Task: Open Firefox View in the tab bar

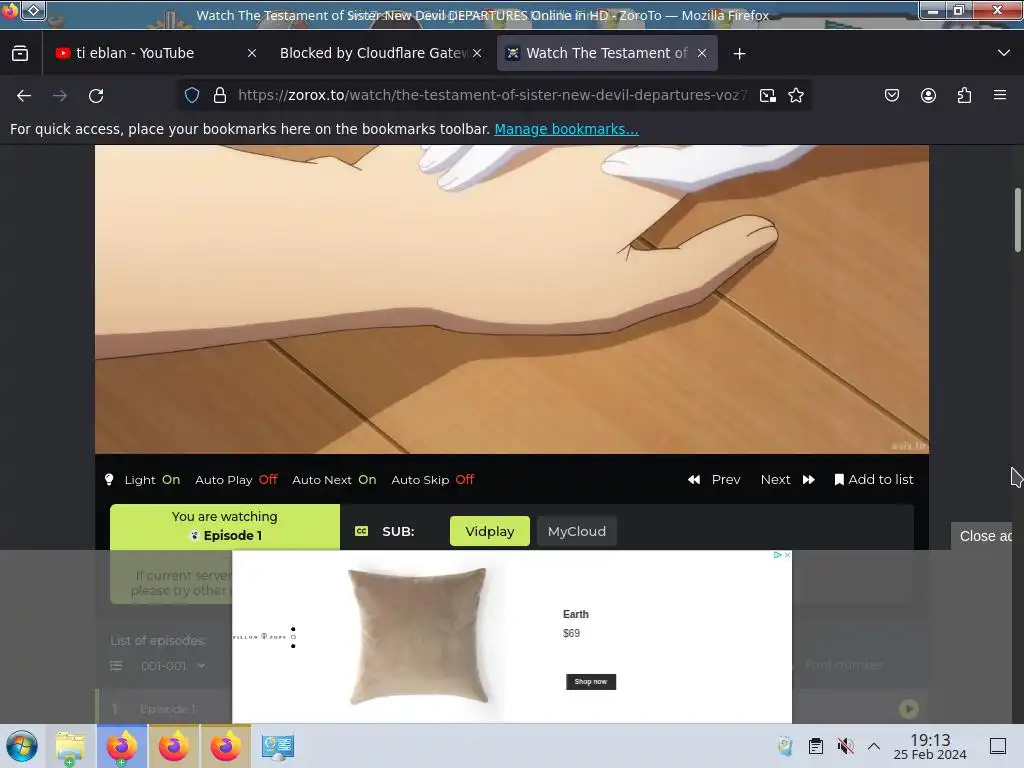Action: click(x=20, y=54)
